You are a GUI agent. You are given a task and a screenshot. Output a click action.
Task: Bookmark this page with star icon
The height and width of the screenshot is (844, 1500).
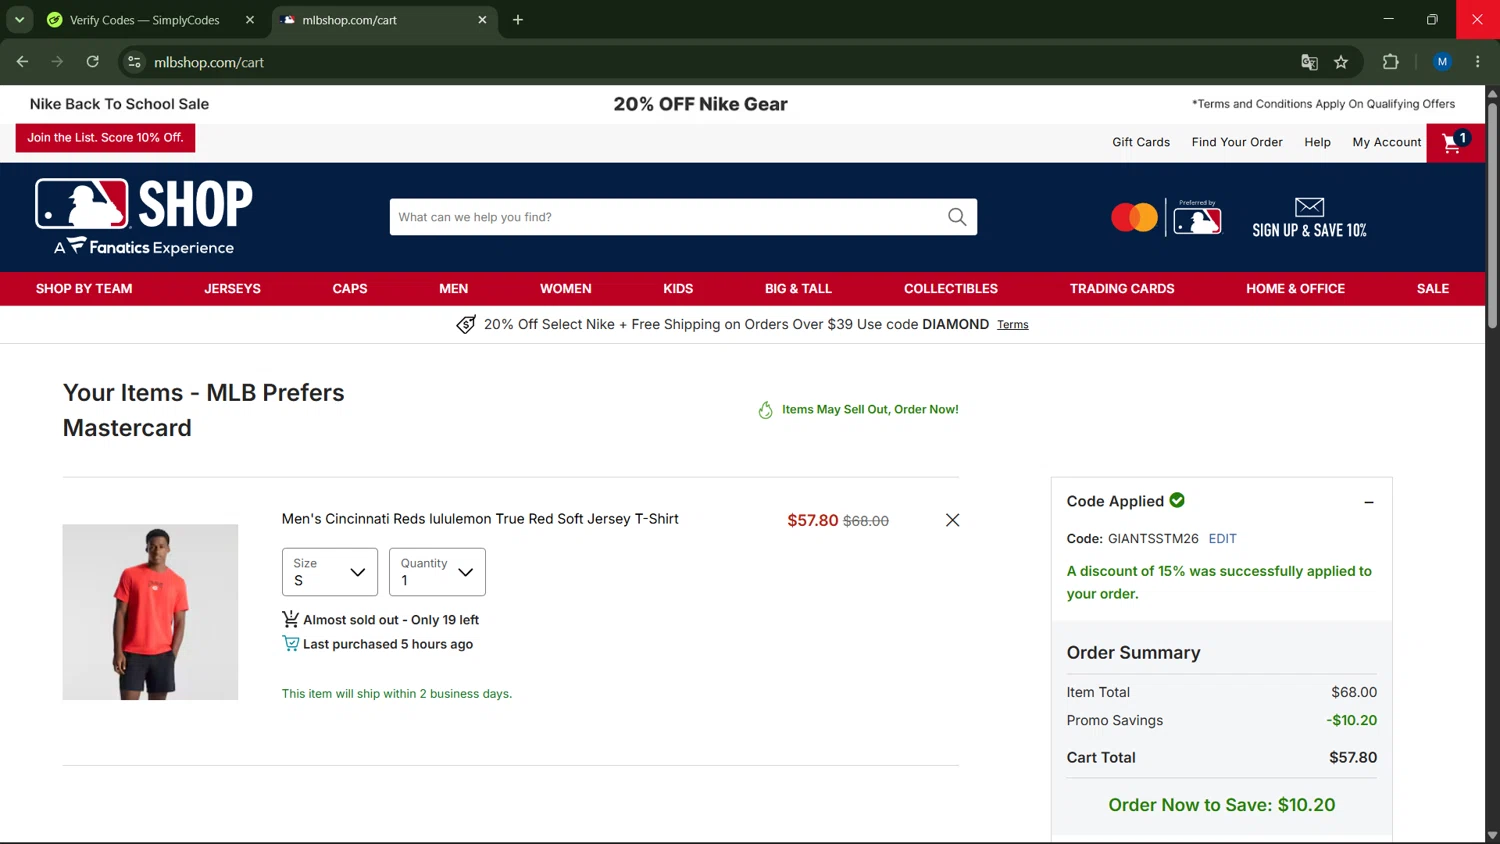pyautogui.click(x=1341, y=62)
